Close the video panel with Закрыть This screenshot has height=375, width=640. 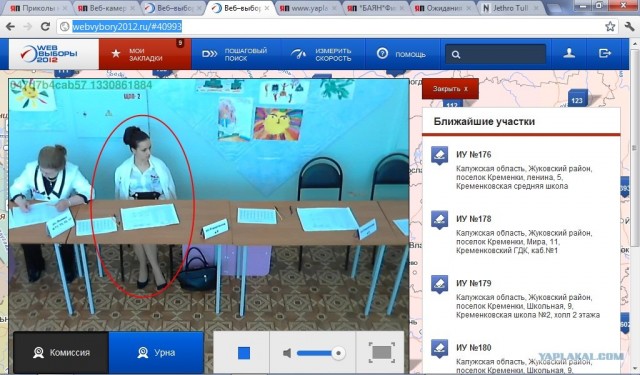coord(450,89)
